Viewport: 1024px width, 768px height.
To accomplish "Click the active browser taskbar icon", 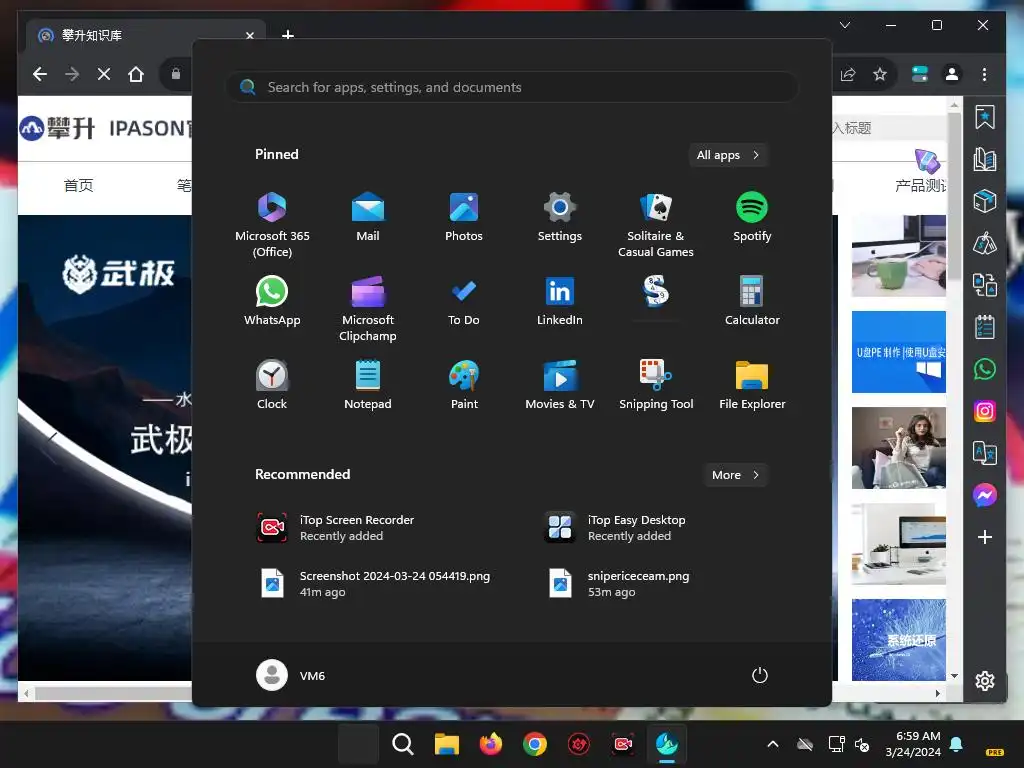I will coord(667,744).
